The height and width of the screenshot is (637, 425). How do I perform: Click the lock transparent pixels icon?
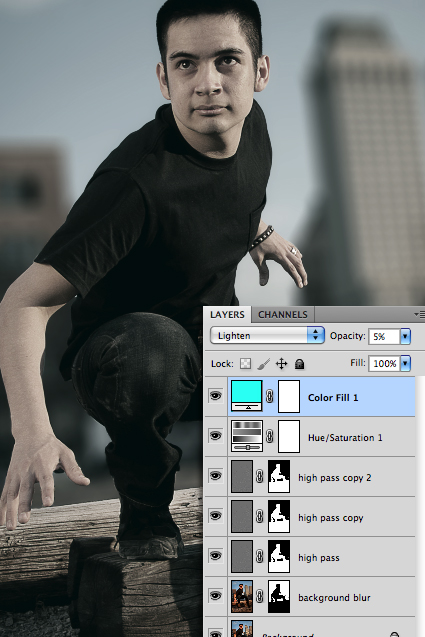click(245, 363)
